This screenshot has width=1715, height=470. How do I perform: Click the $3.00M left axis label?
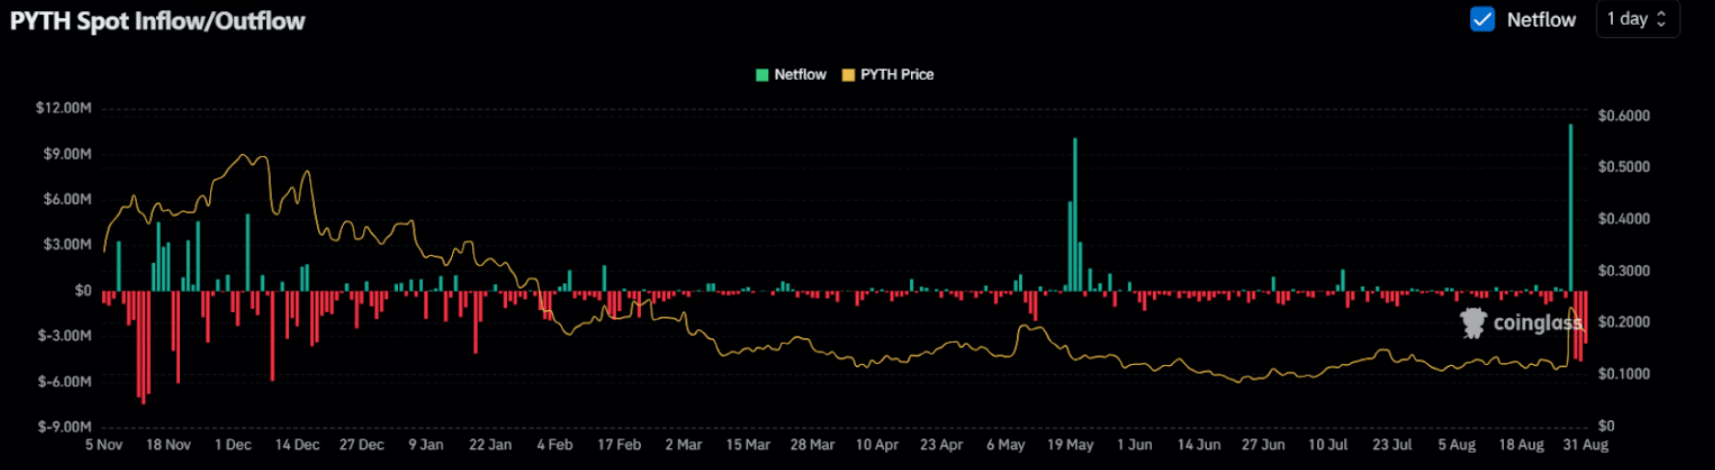pos(67,245)
